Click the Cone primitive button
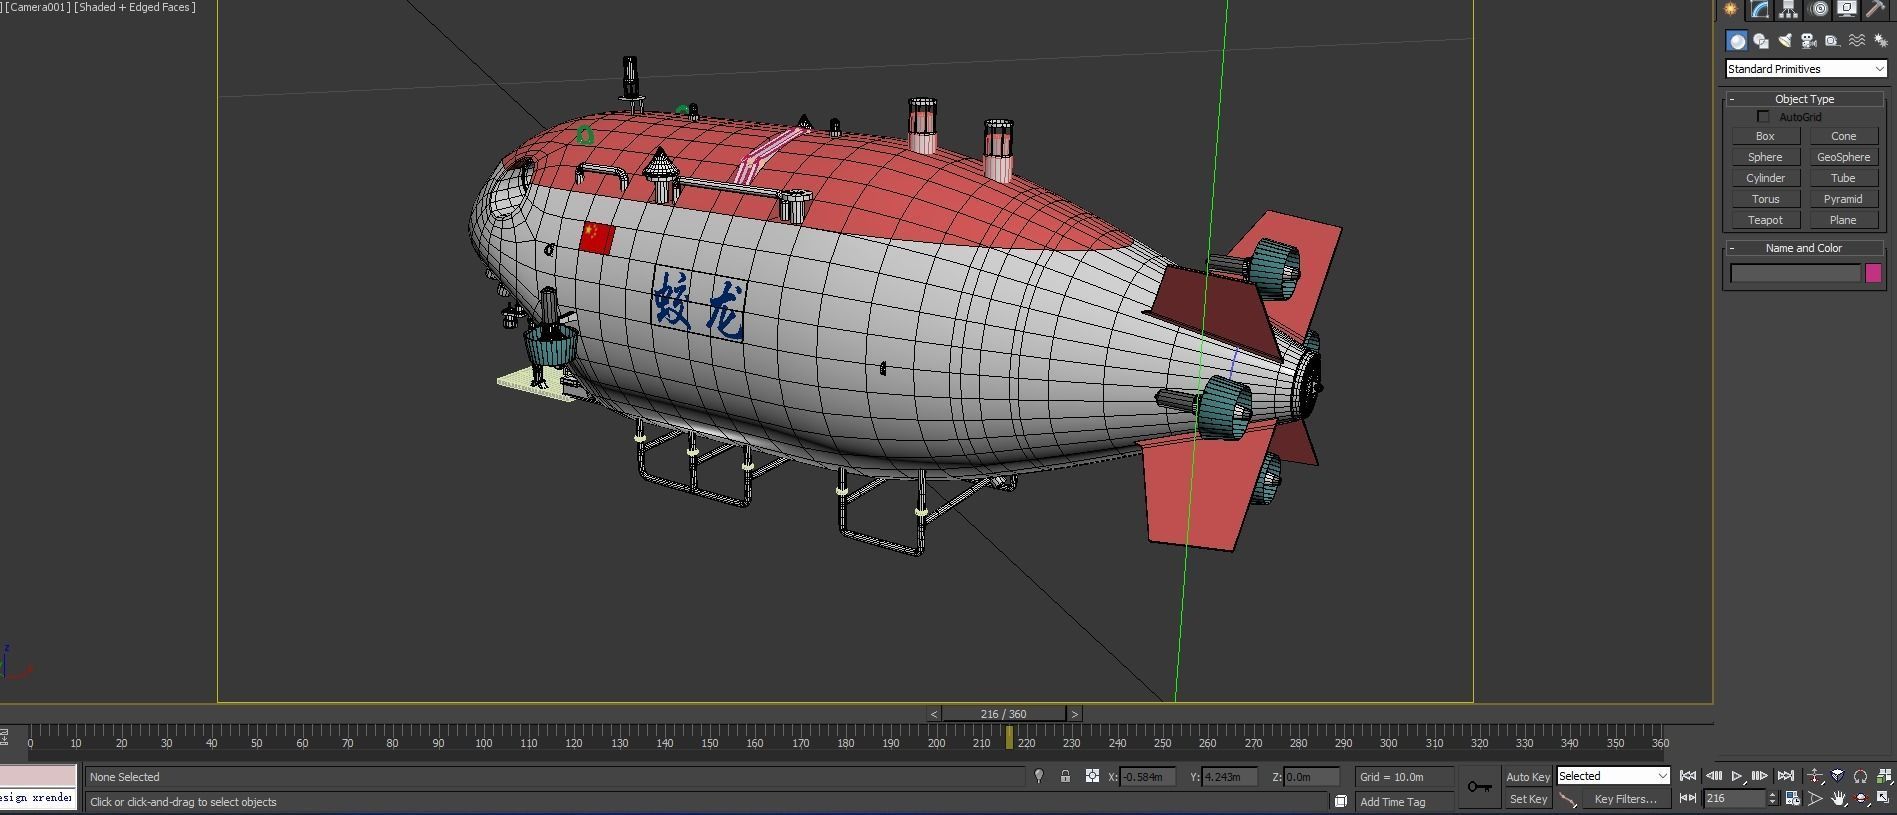The width and height of the screenshot is (1897, 815). click(x=1843, y=136)
